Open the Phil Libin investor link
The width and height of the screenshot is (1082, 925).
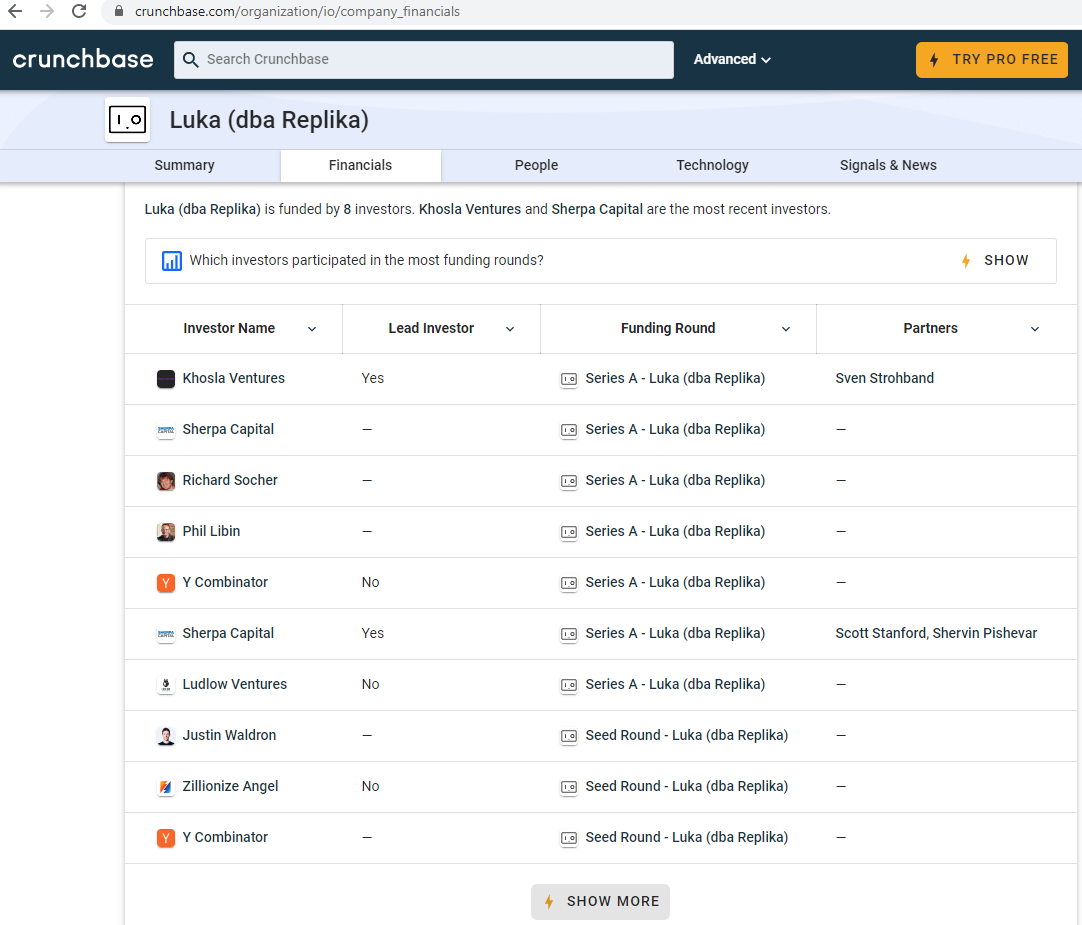pos(211,532)
